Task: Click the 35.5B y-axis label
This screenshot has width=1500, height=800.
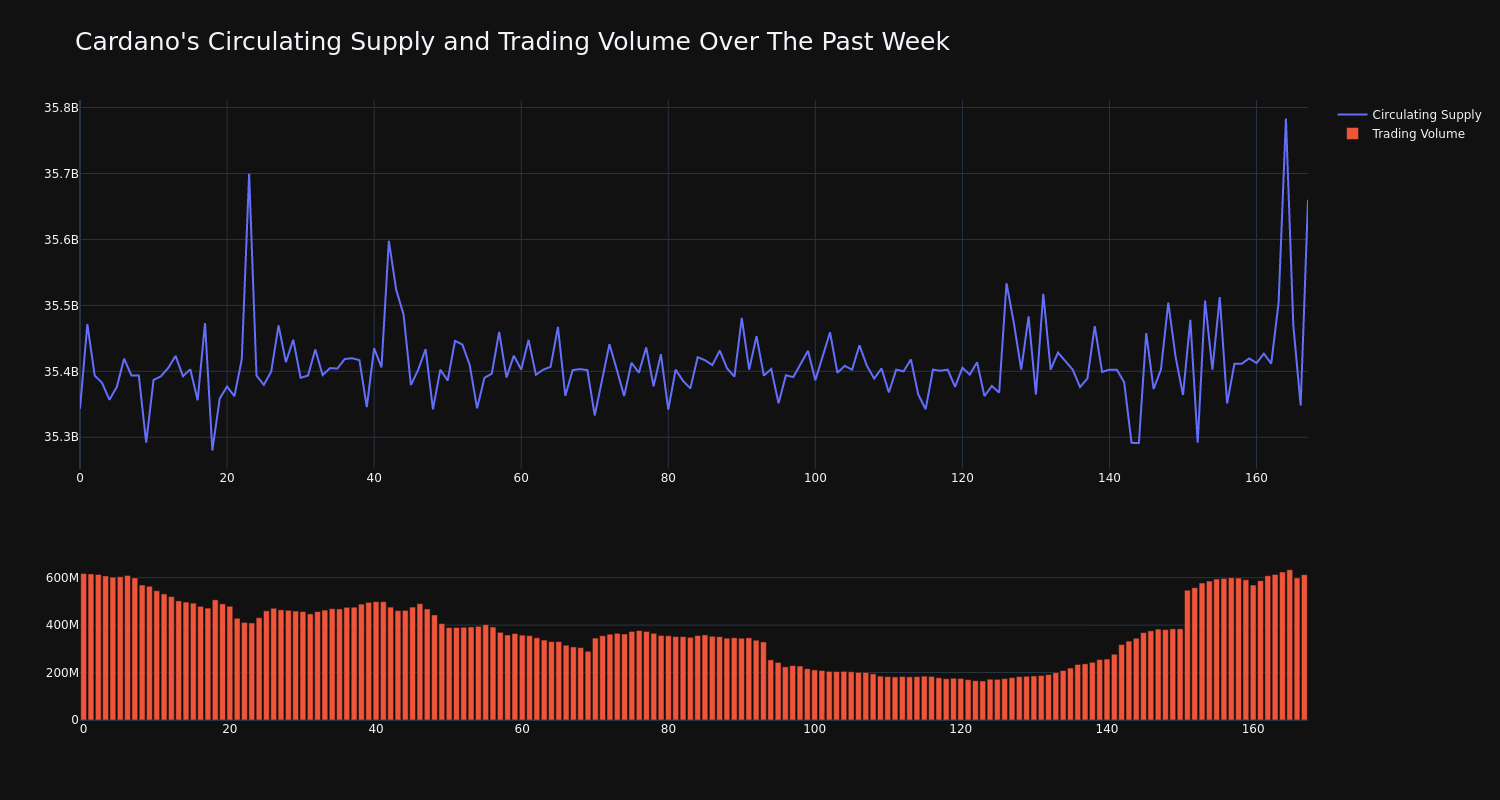Action: [61, 306]
